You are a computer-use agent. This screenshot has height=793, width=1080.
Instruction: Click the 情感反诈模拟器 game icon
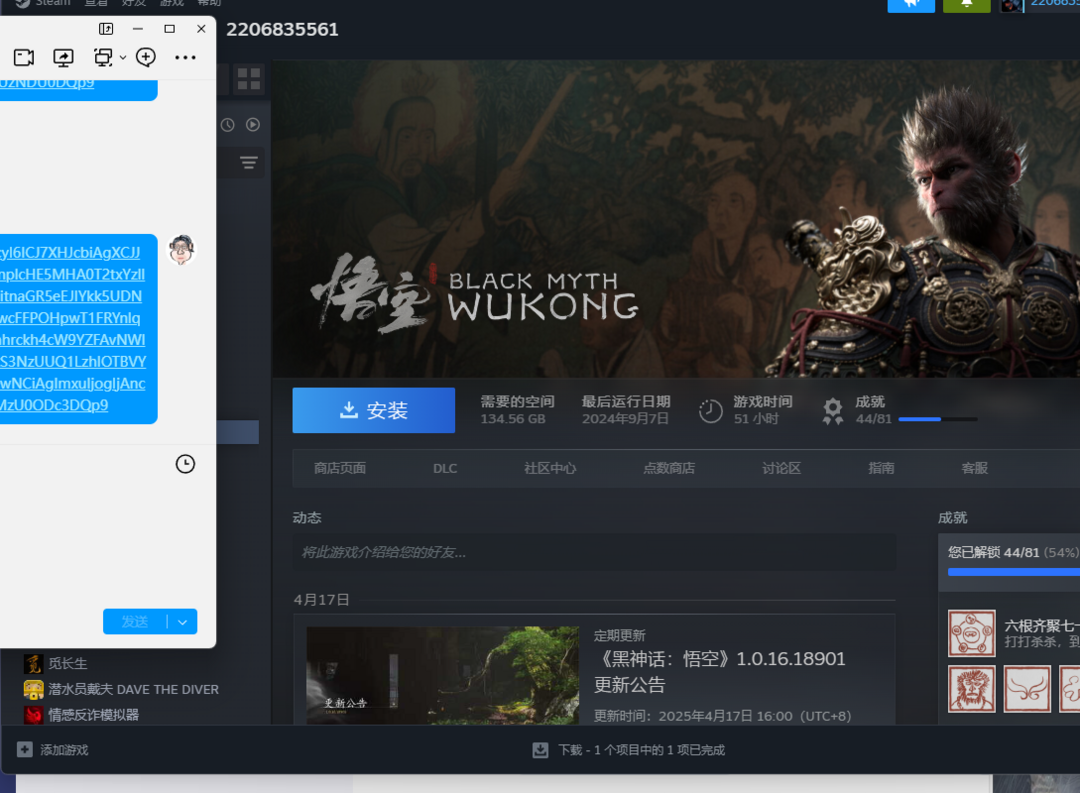tap(34, 714)
